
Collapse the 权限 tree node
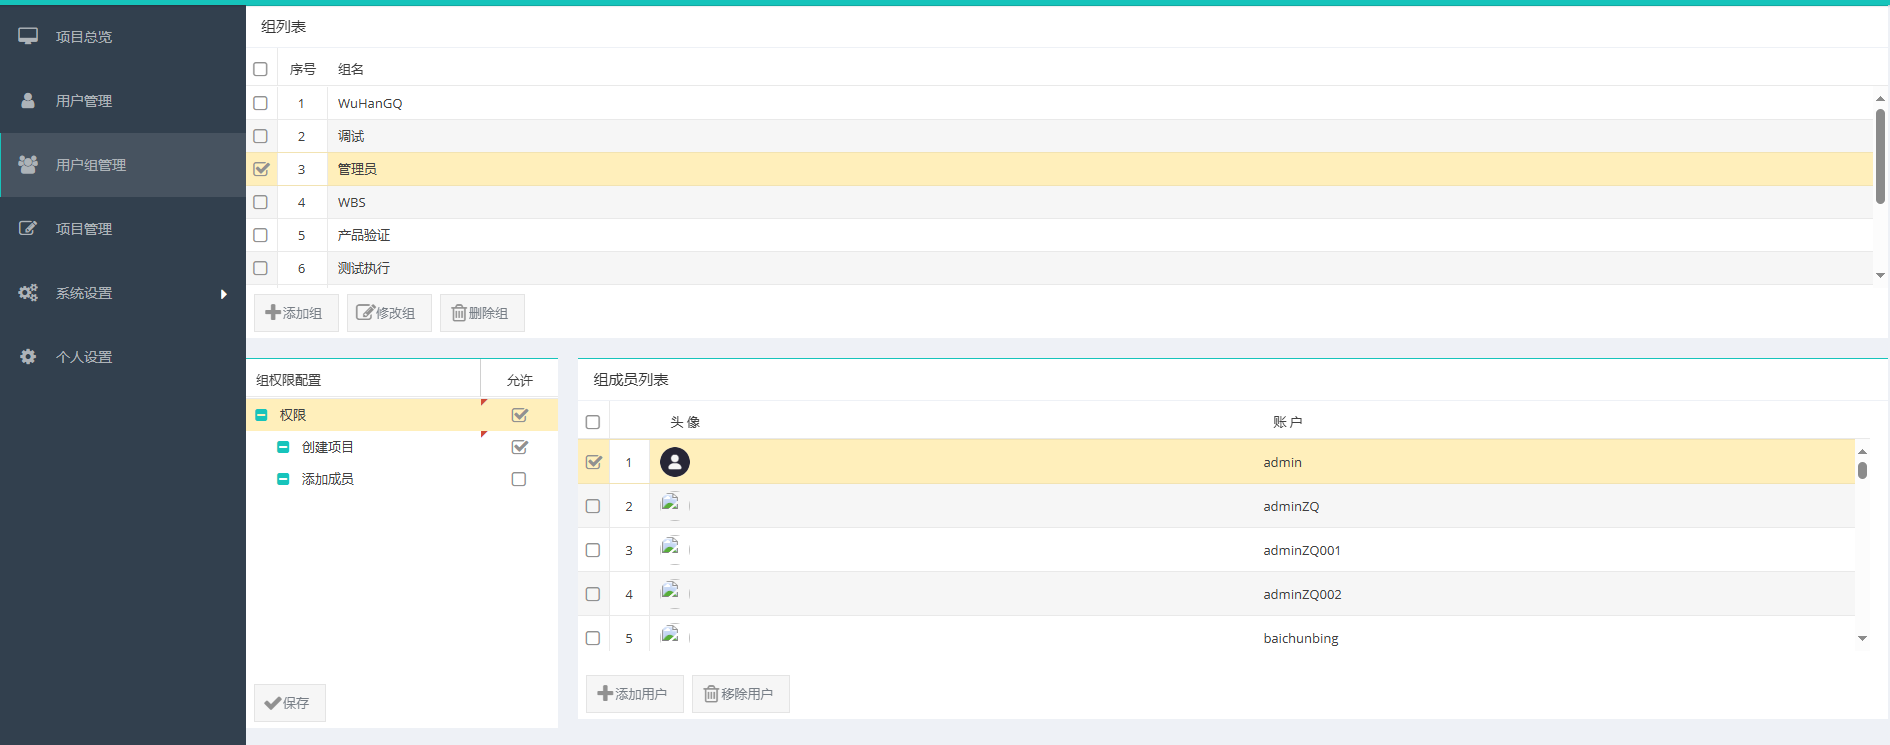pos(262,415)
